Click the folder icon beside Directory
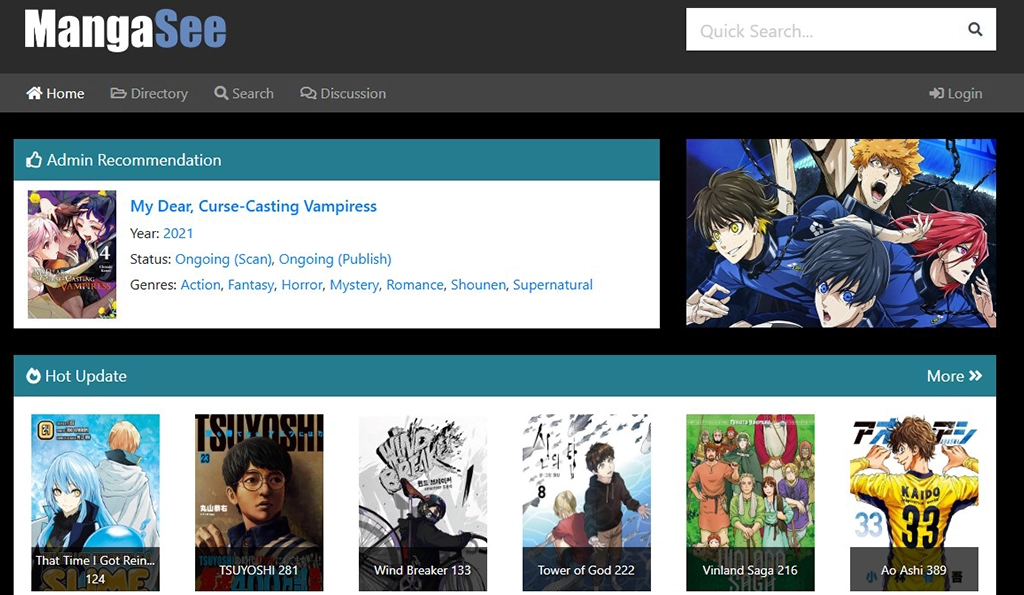 click(117, 93)
